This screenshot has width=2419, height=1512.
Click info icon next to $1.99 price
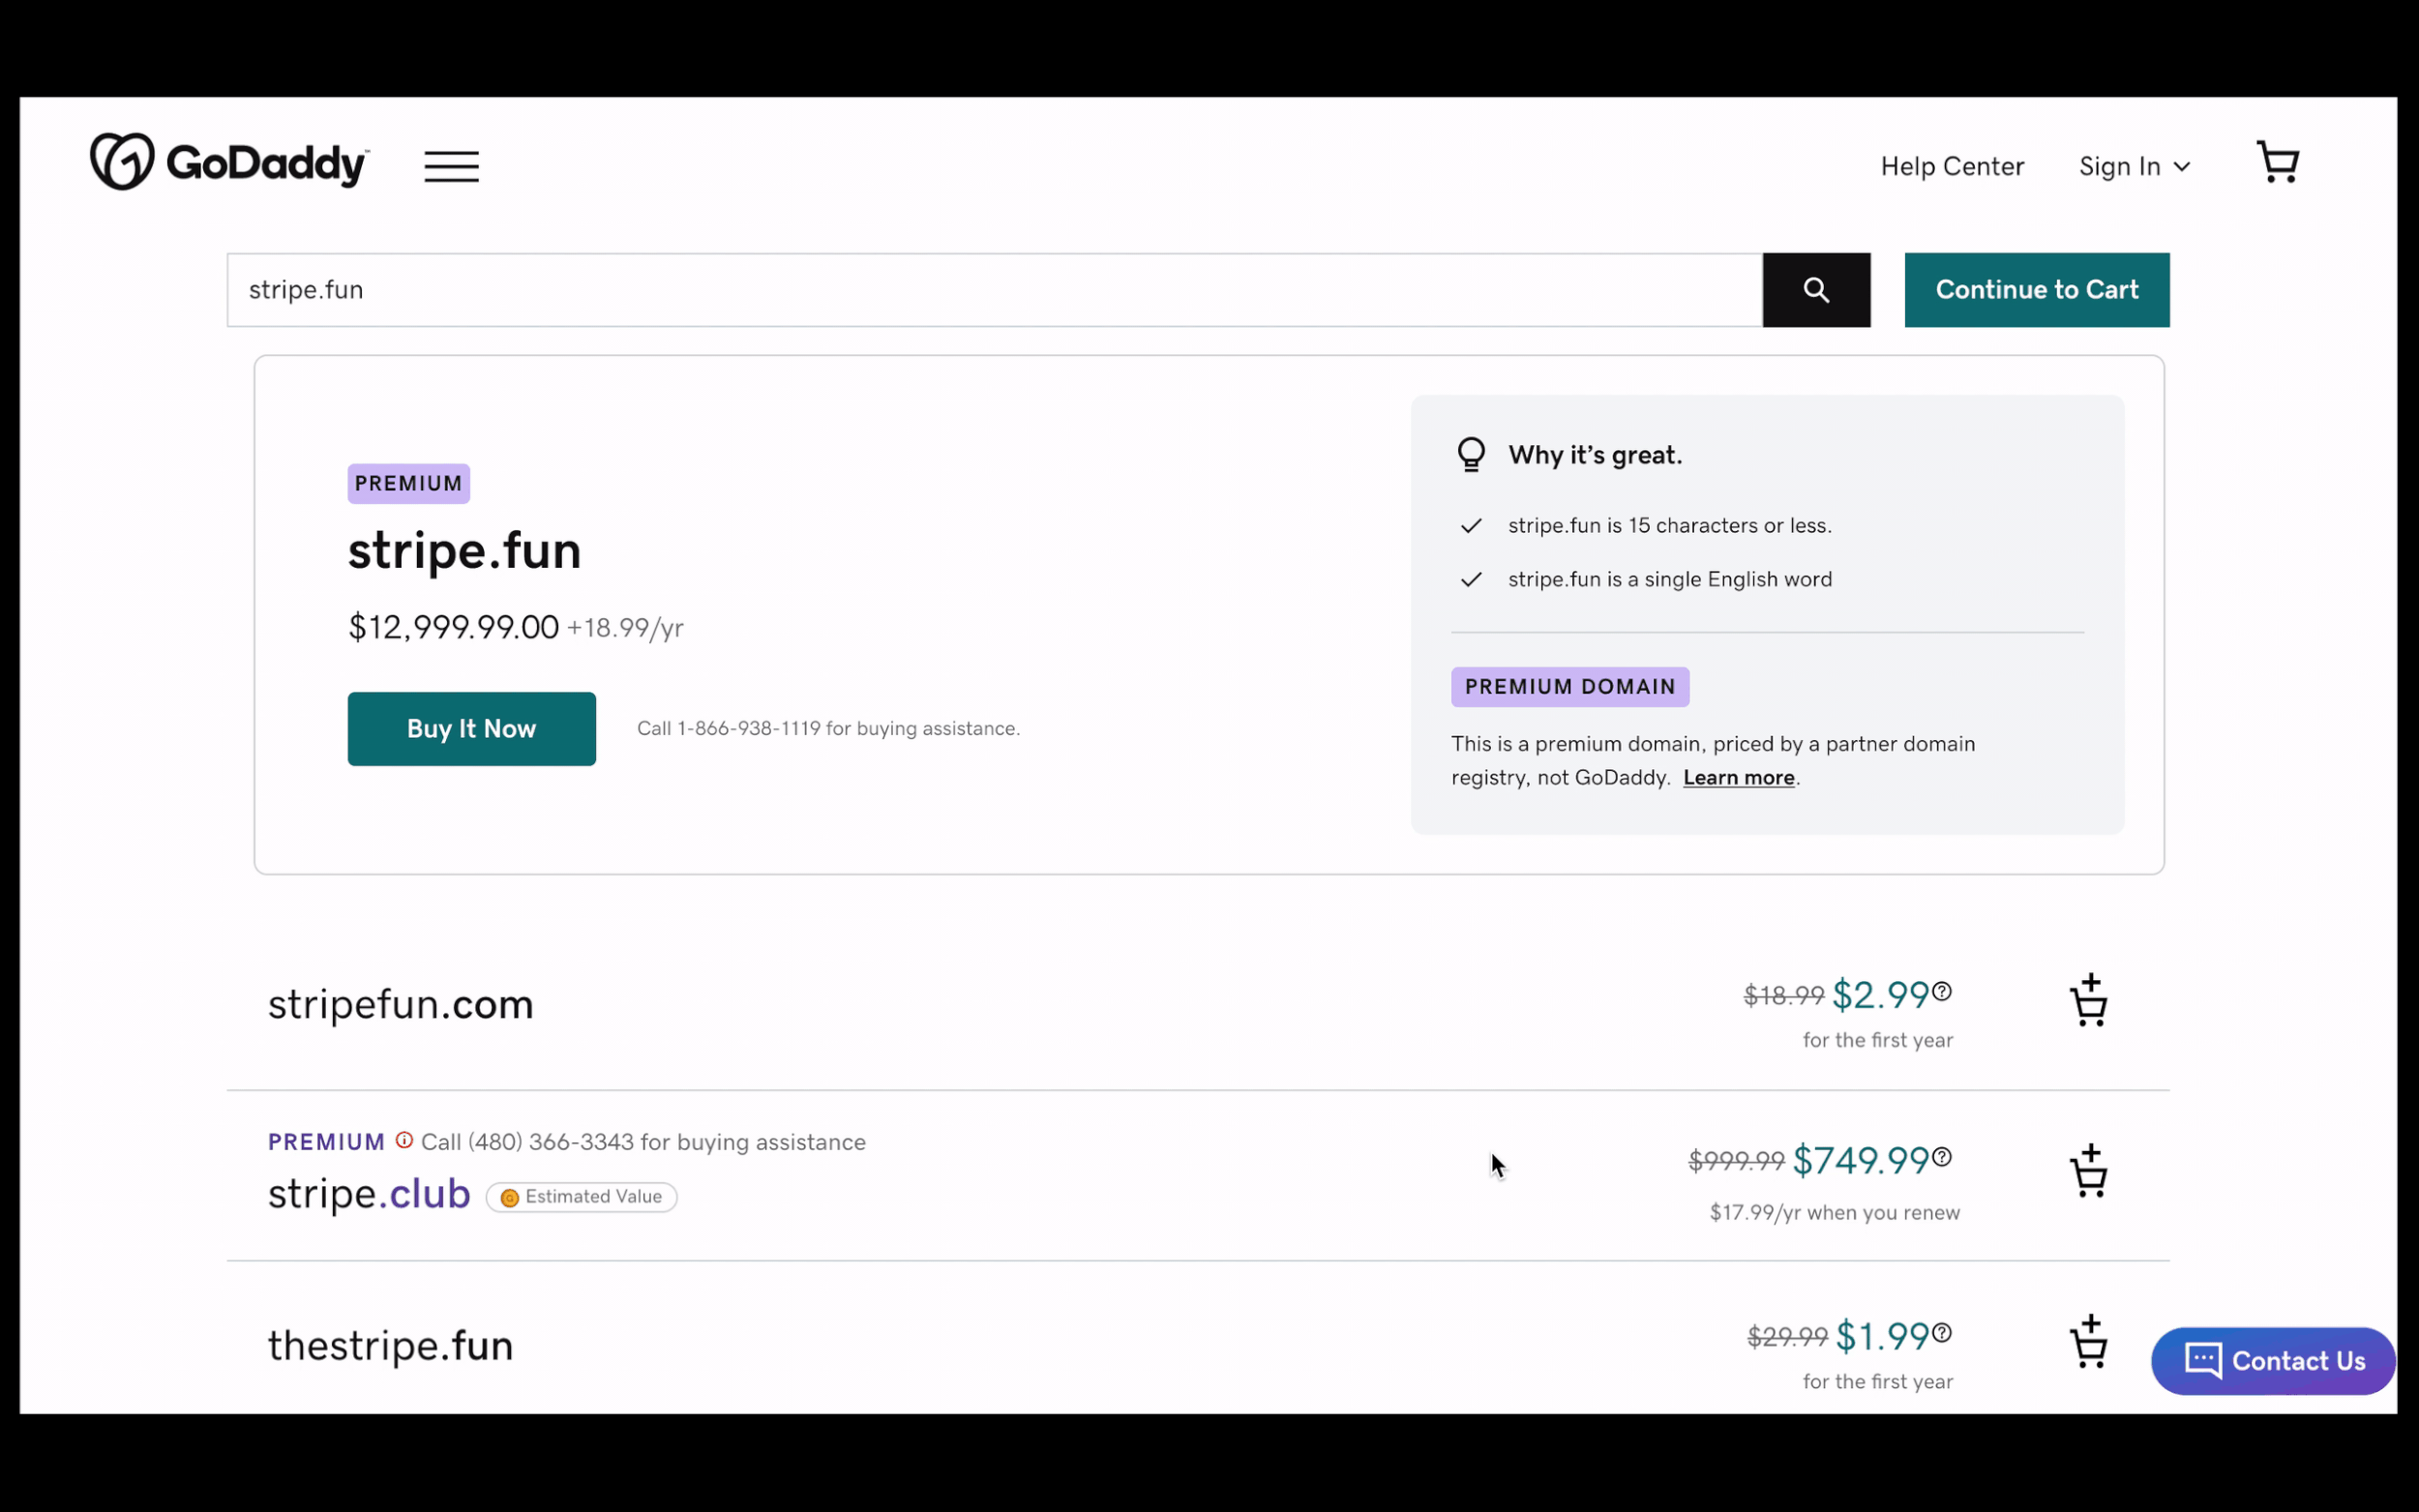(x=1941, y=1333)
